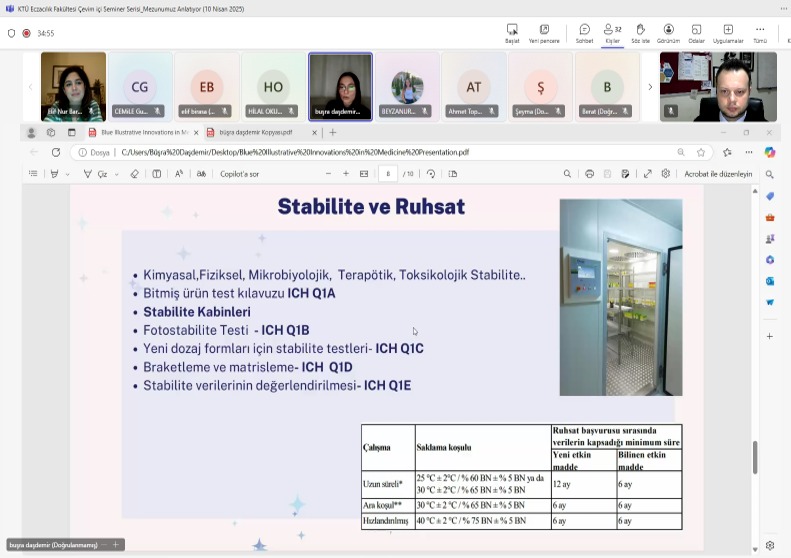Screen dimensions: 791x558
Task: Click Copilot'a sor button
Action: (239, 174)
